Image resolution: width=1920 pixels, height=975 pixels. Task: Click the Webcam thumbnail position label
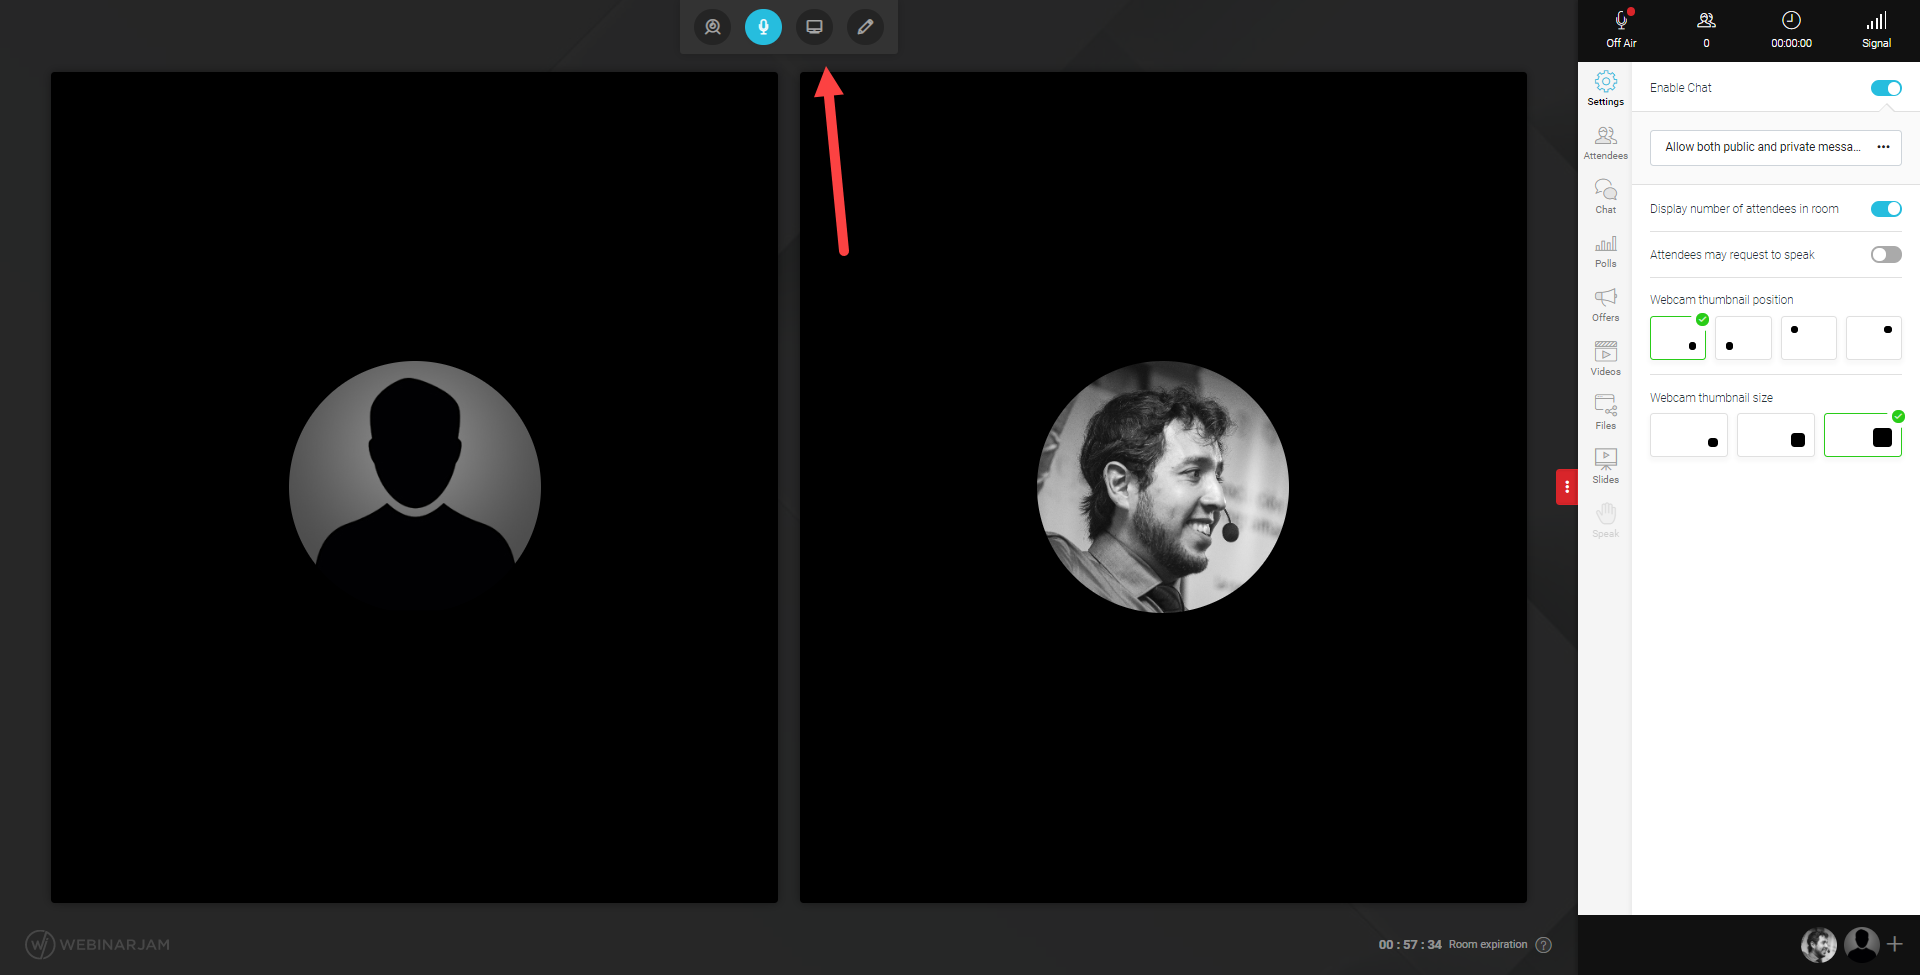(x=1721, y=300)
